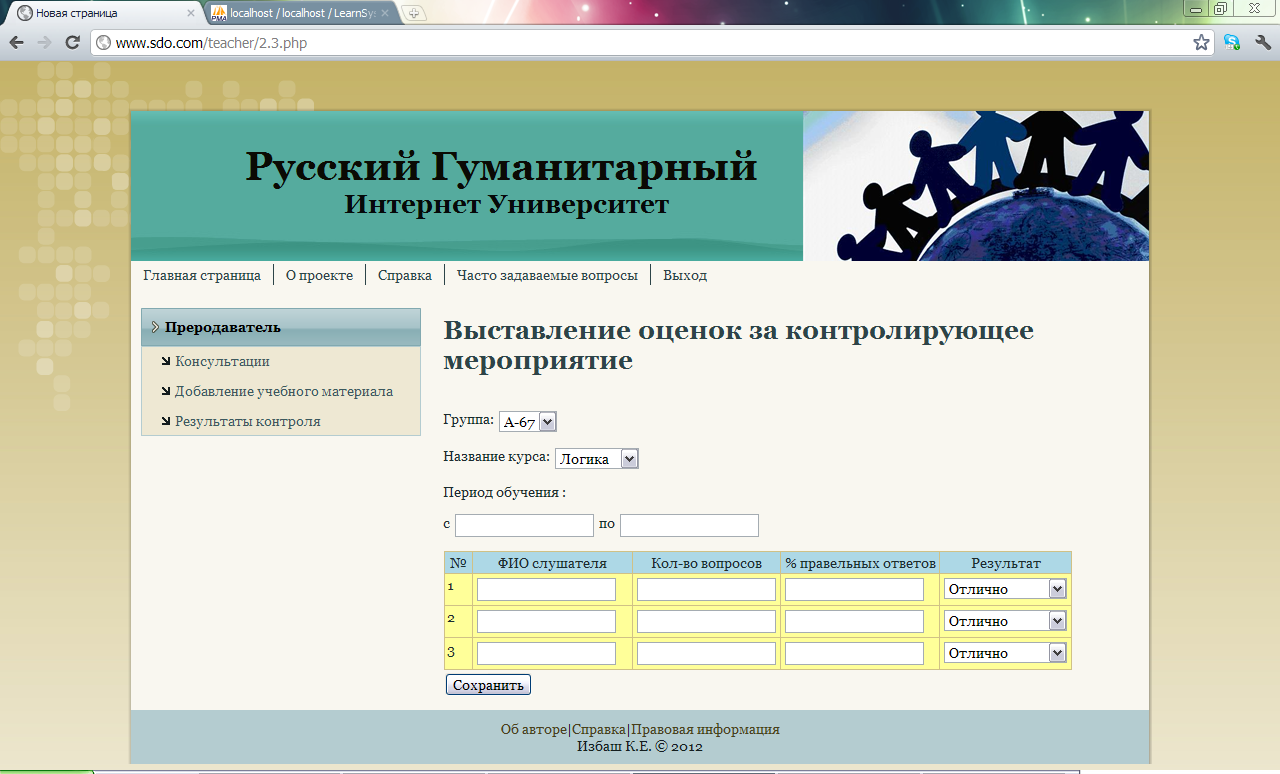
Task: Go back with browser back arrow
Action: click(17, 42)
